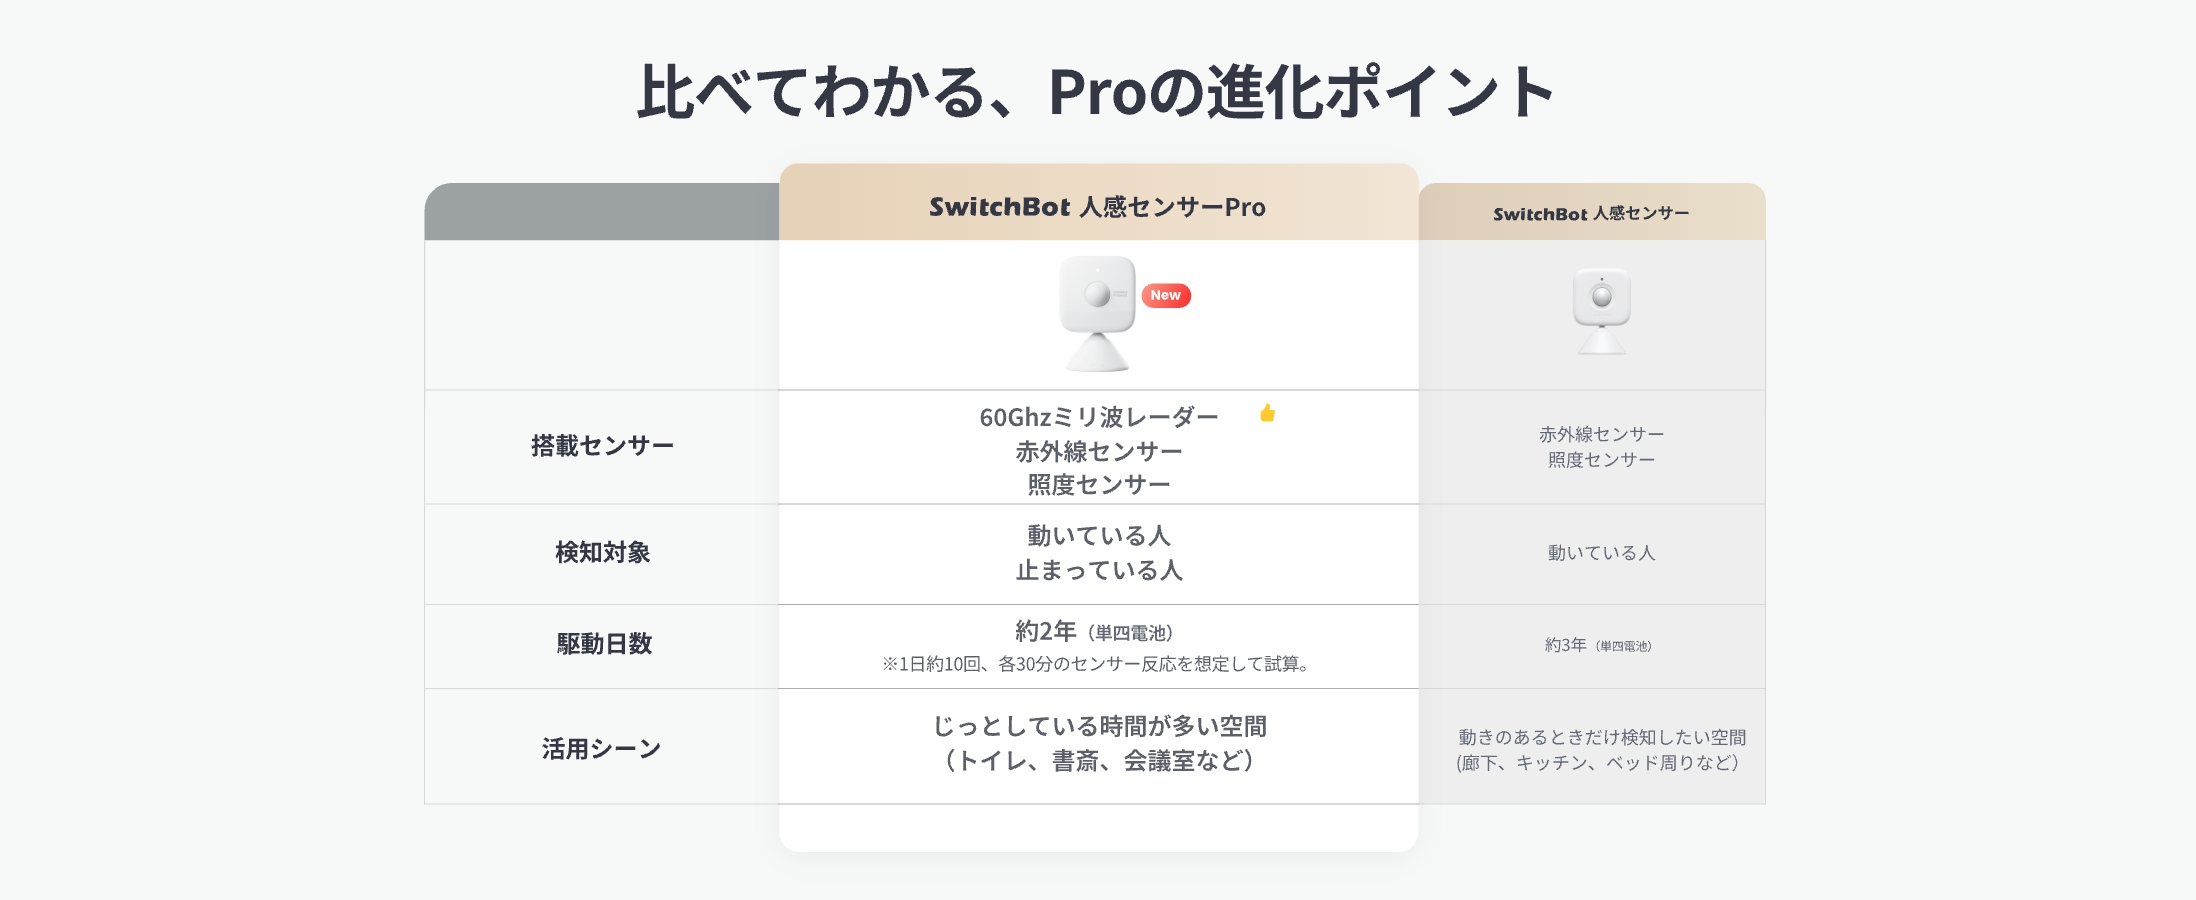
Task: Click the 60Ghzミリ波レーダー text
Action: tap(1098, 417)
